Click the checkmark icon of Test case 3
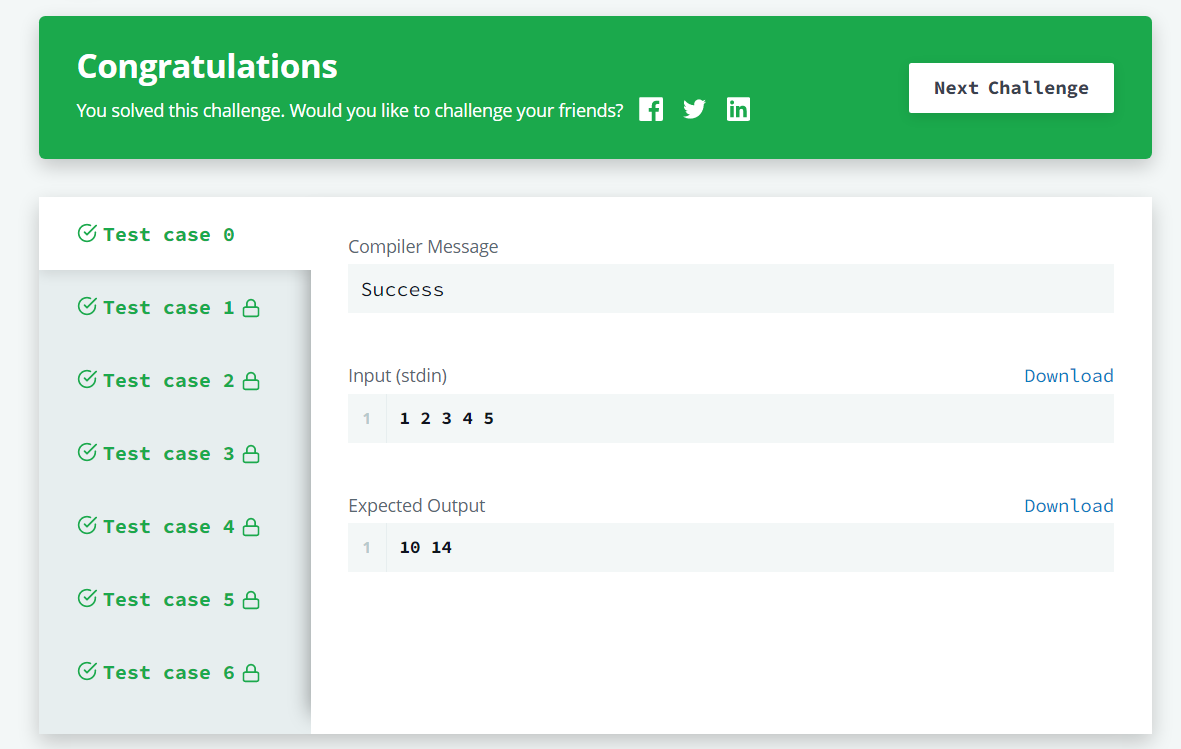 87,452
